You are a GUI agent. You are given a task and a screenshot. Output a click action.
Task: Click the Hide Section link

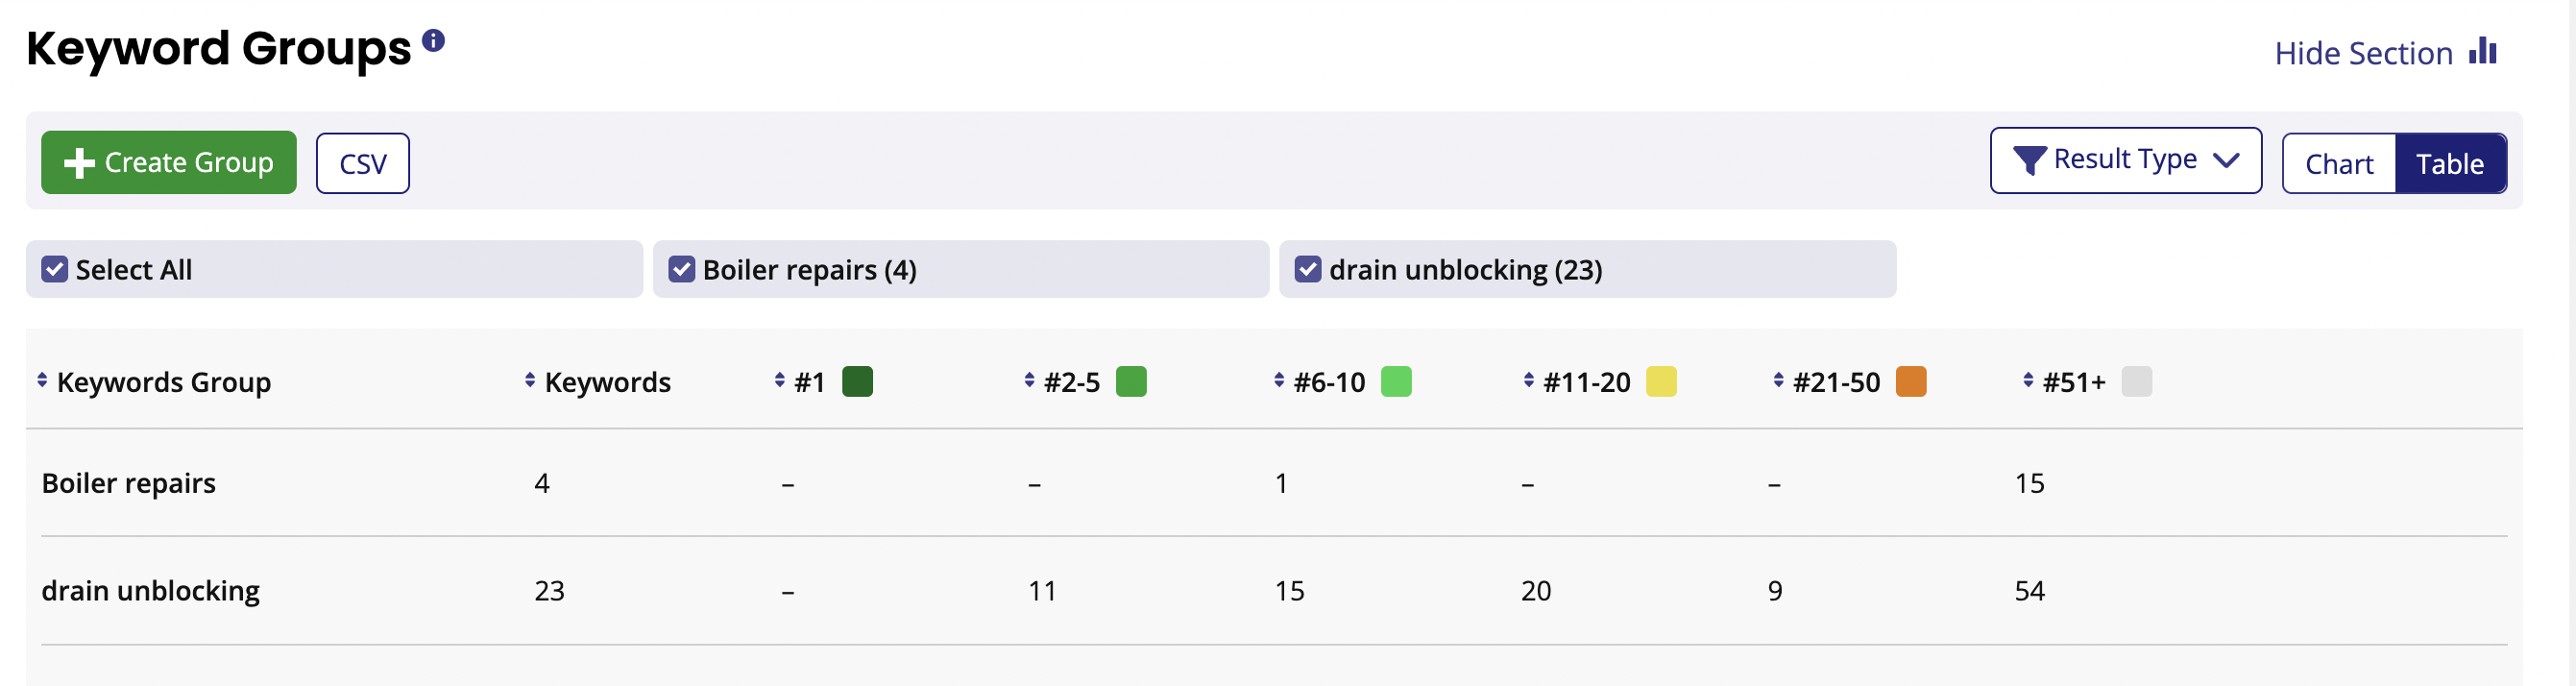[2363, 53]
